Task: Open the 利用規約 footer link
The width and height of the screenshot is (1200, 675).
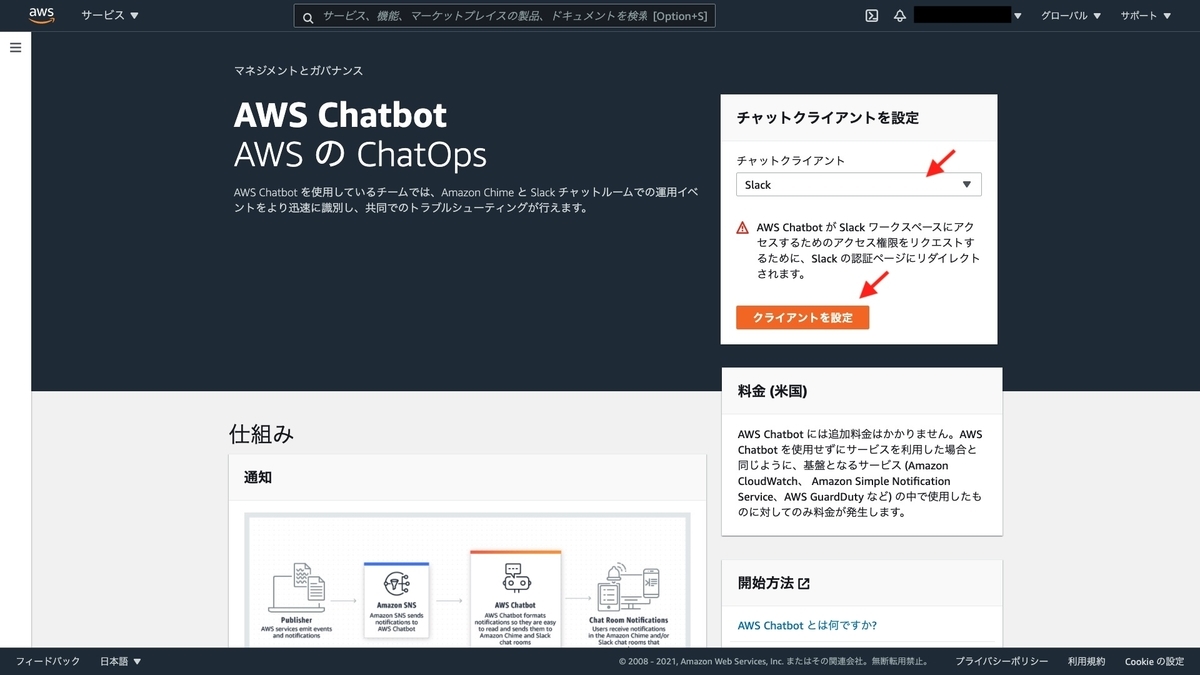Action: click(x=1087, y=662)
